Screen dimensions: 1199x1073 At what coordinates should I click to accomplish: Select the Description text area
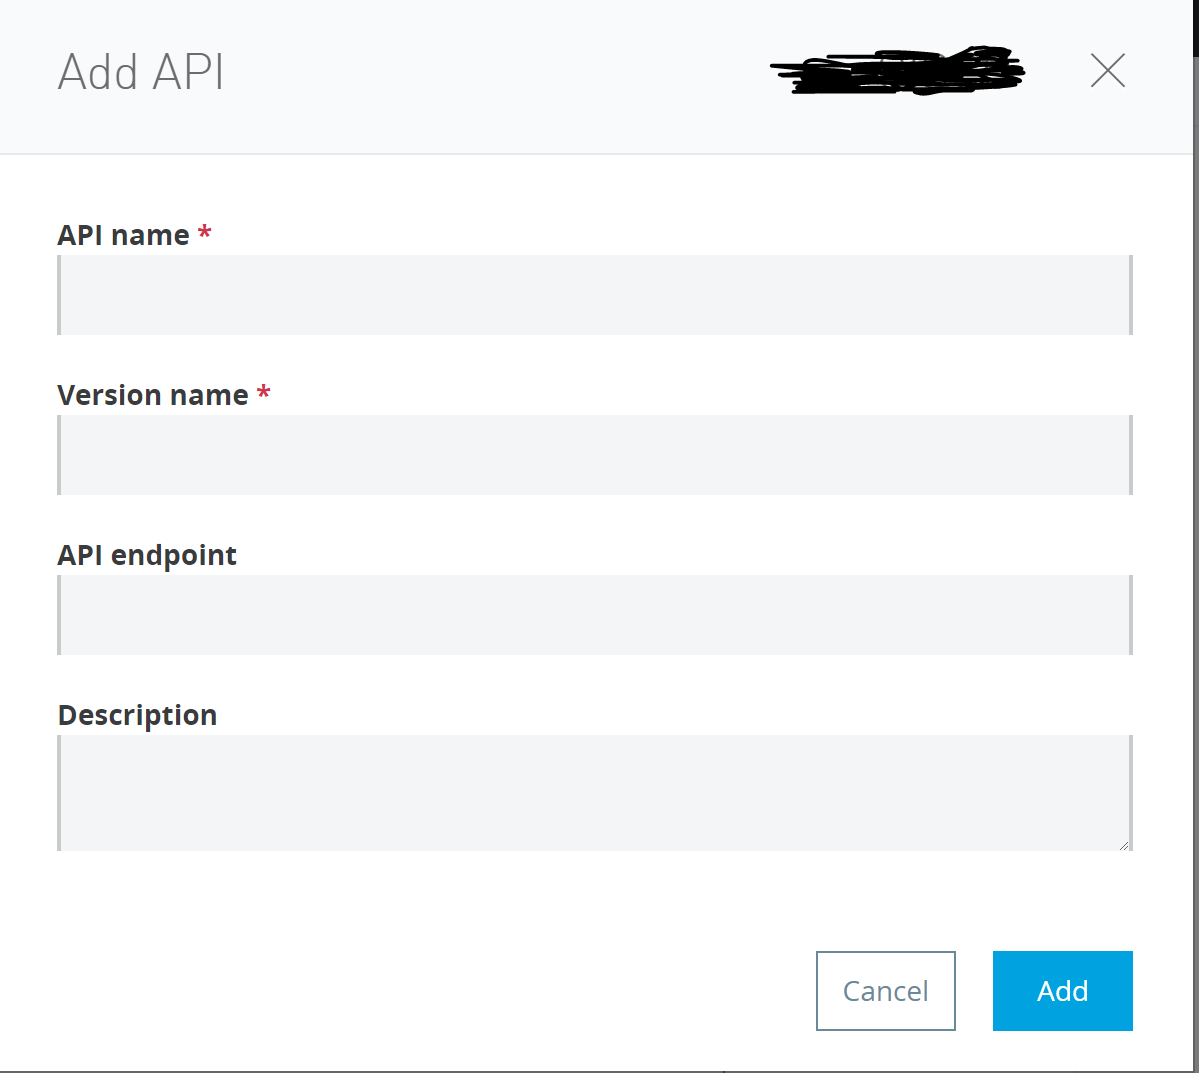(x=595, y=793)
